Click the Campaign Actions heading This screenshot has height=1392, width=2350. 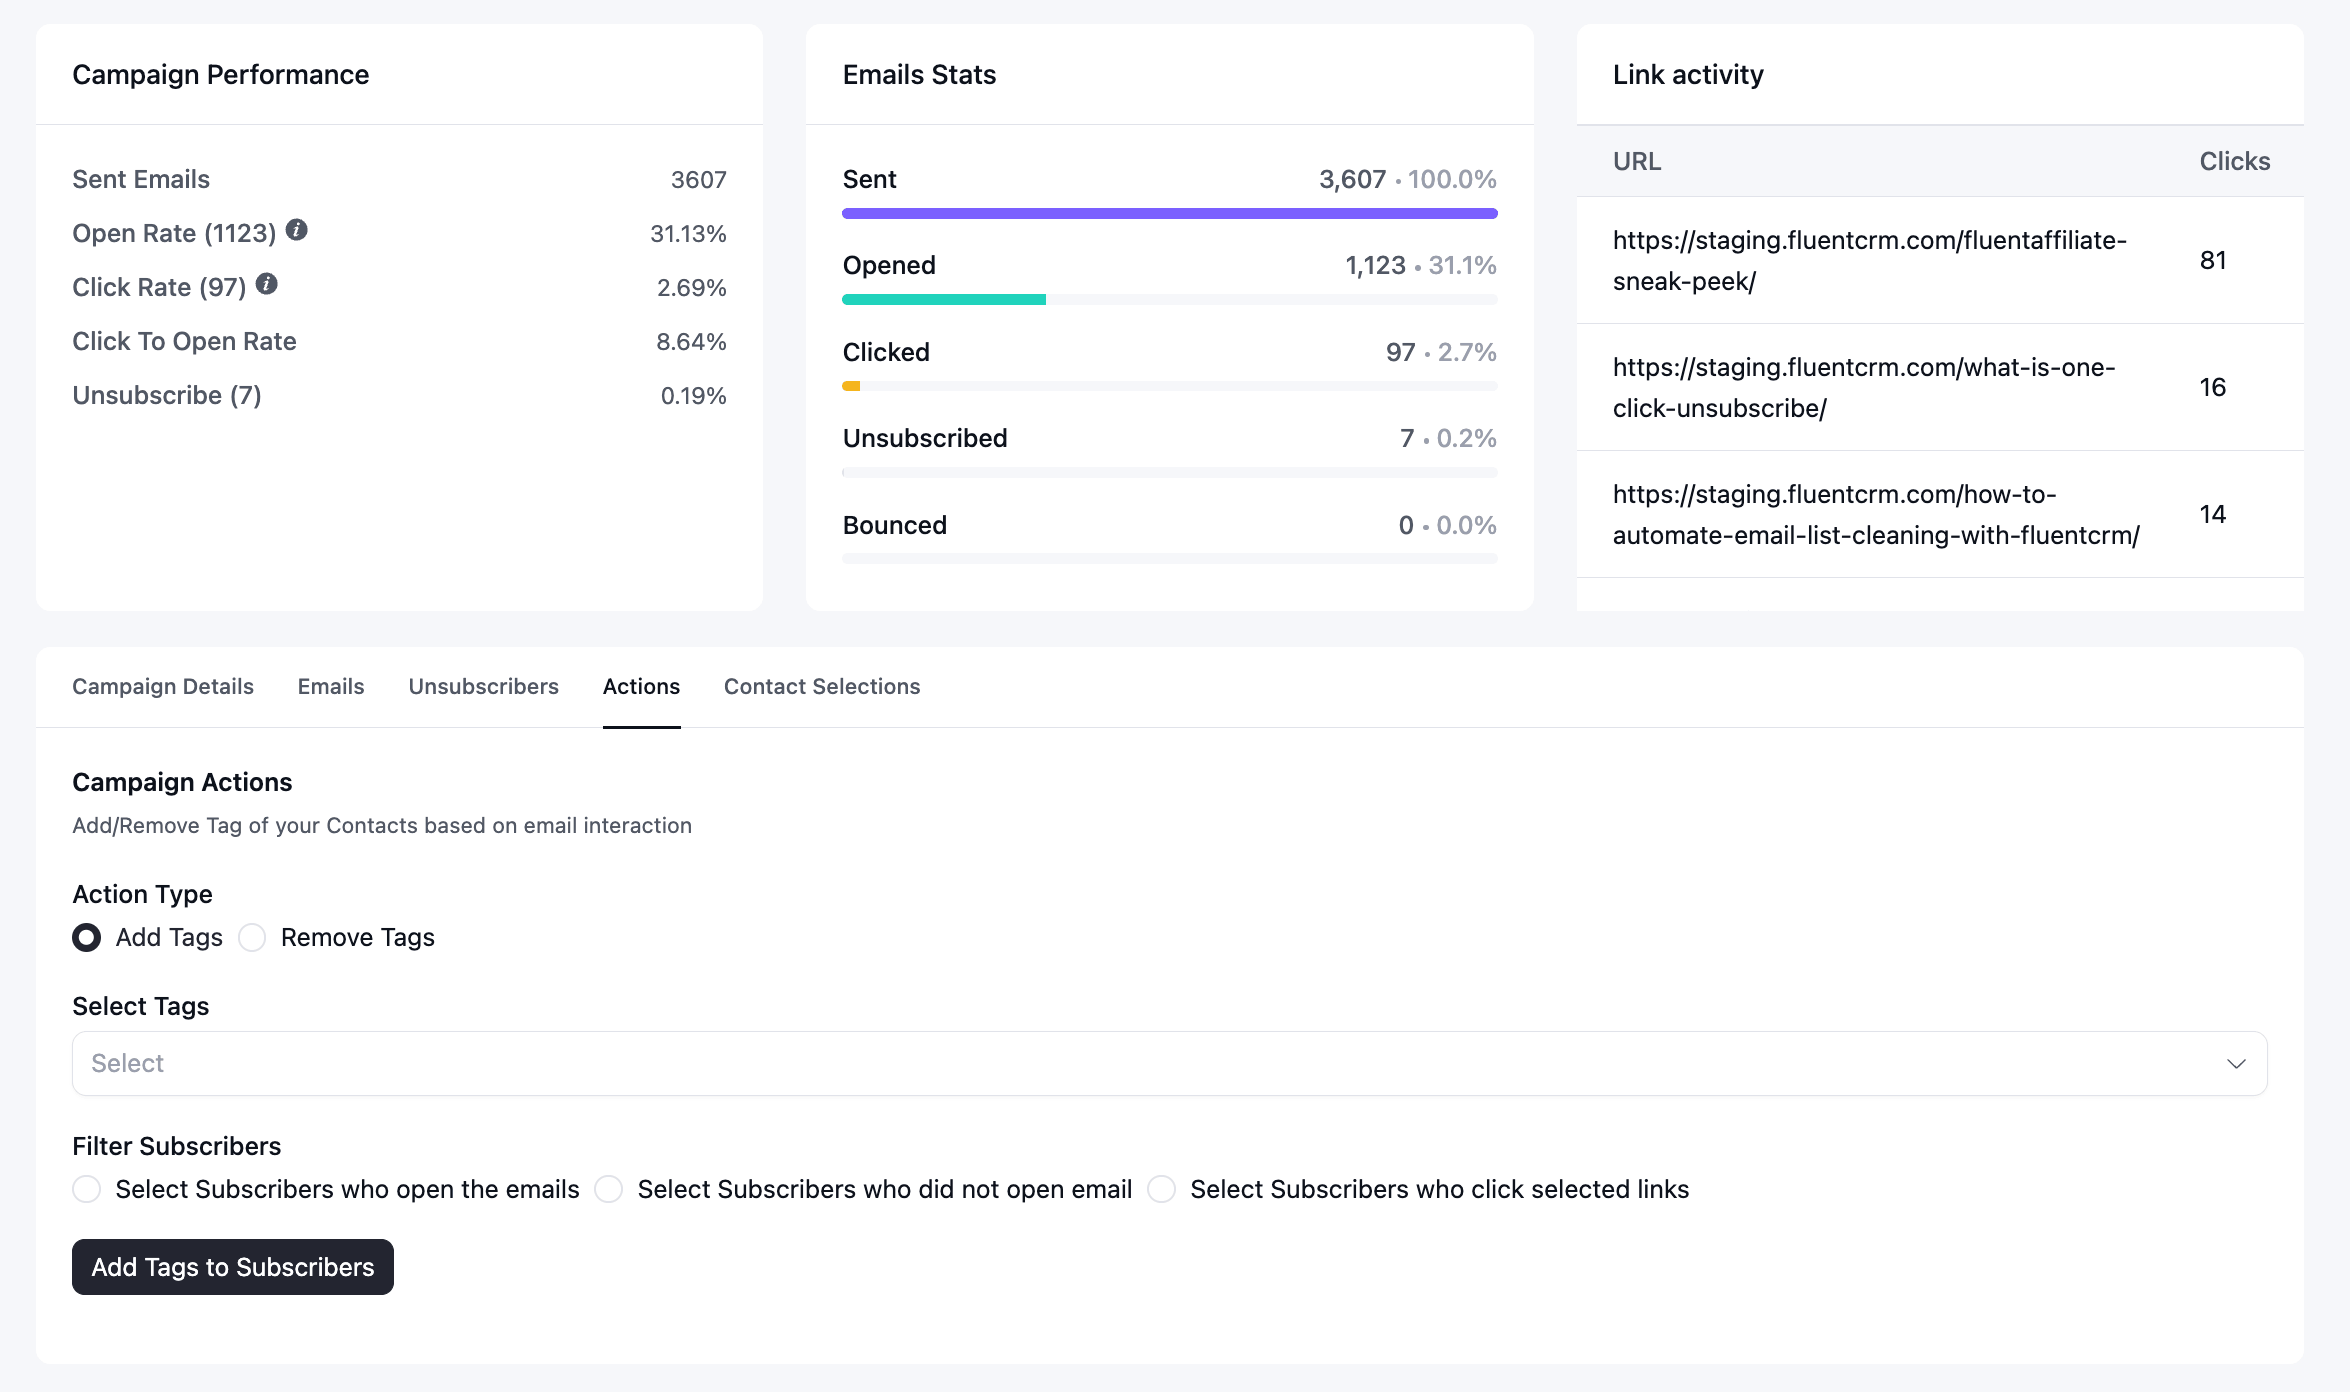pyautogui.click(x=182, y=782)
